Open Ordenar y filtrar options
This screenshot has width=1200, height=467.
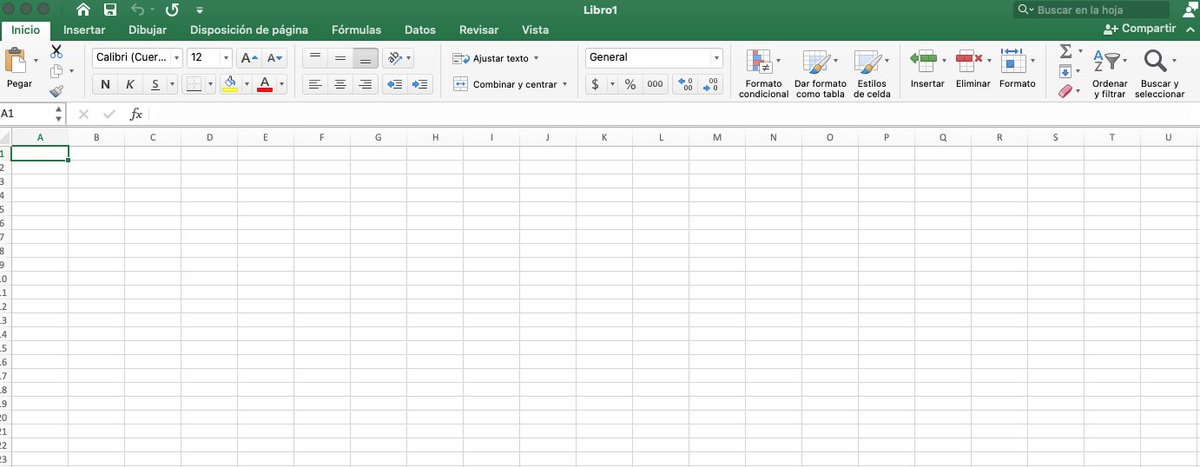(1109, 73)
